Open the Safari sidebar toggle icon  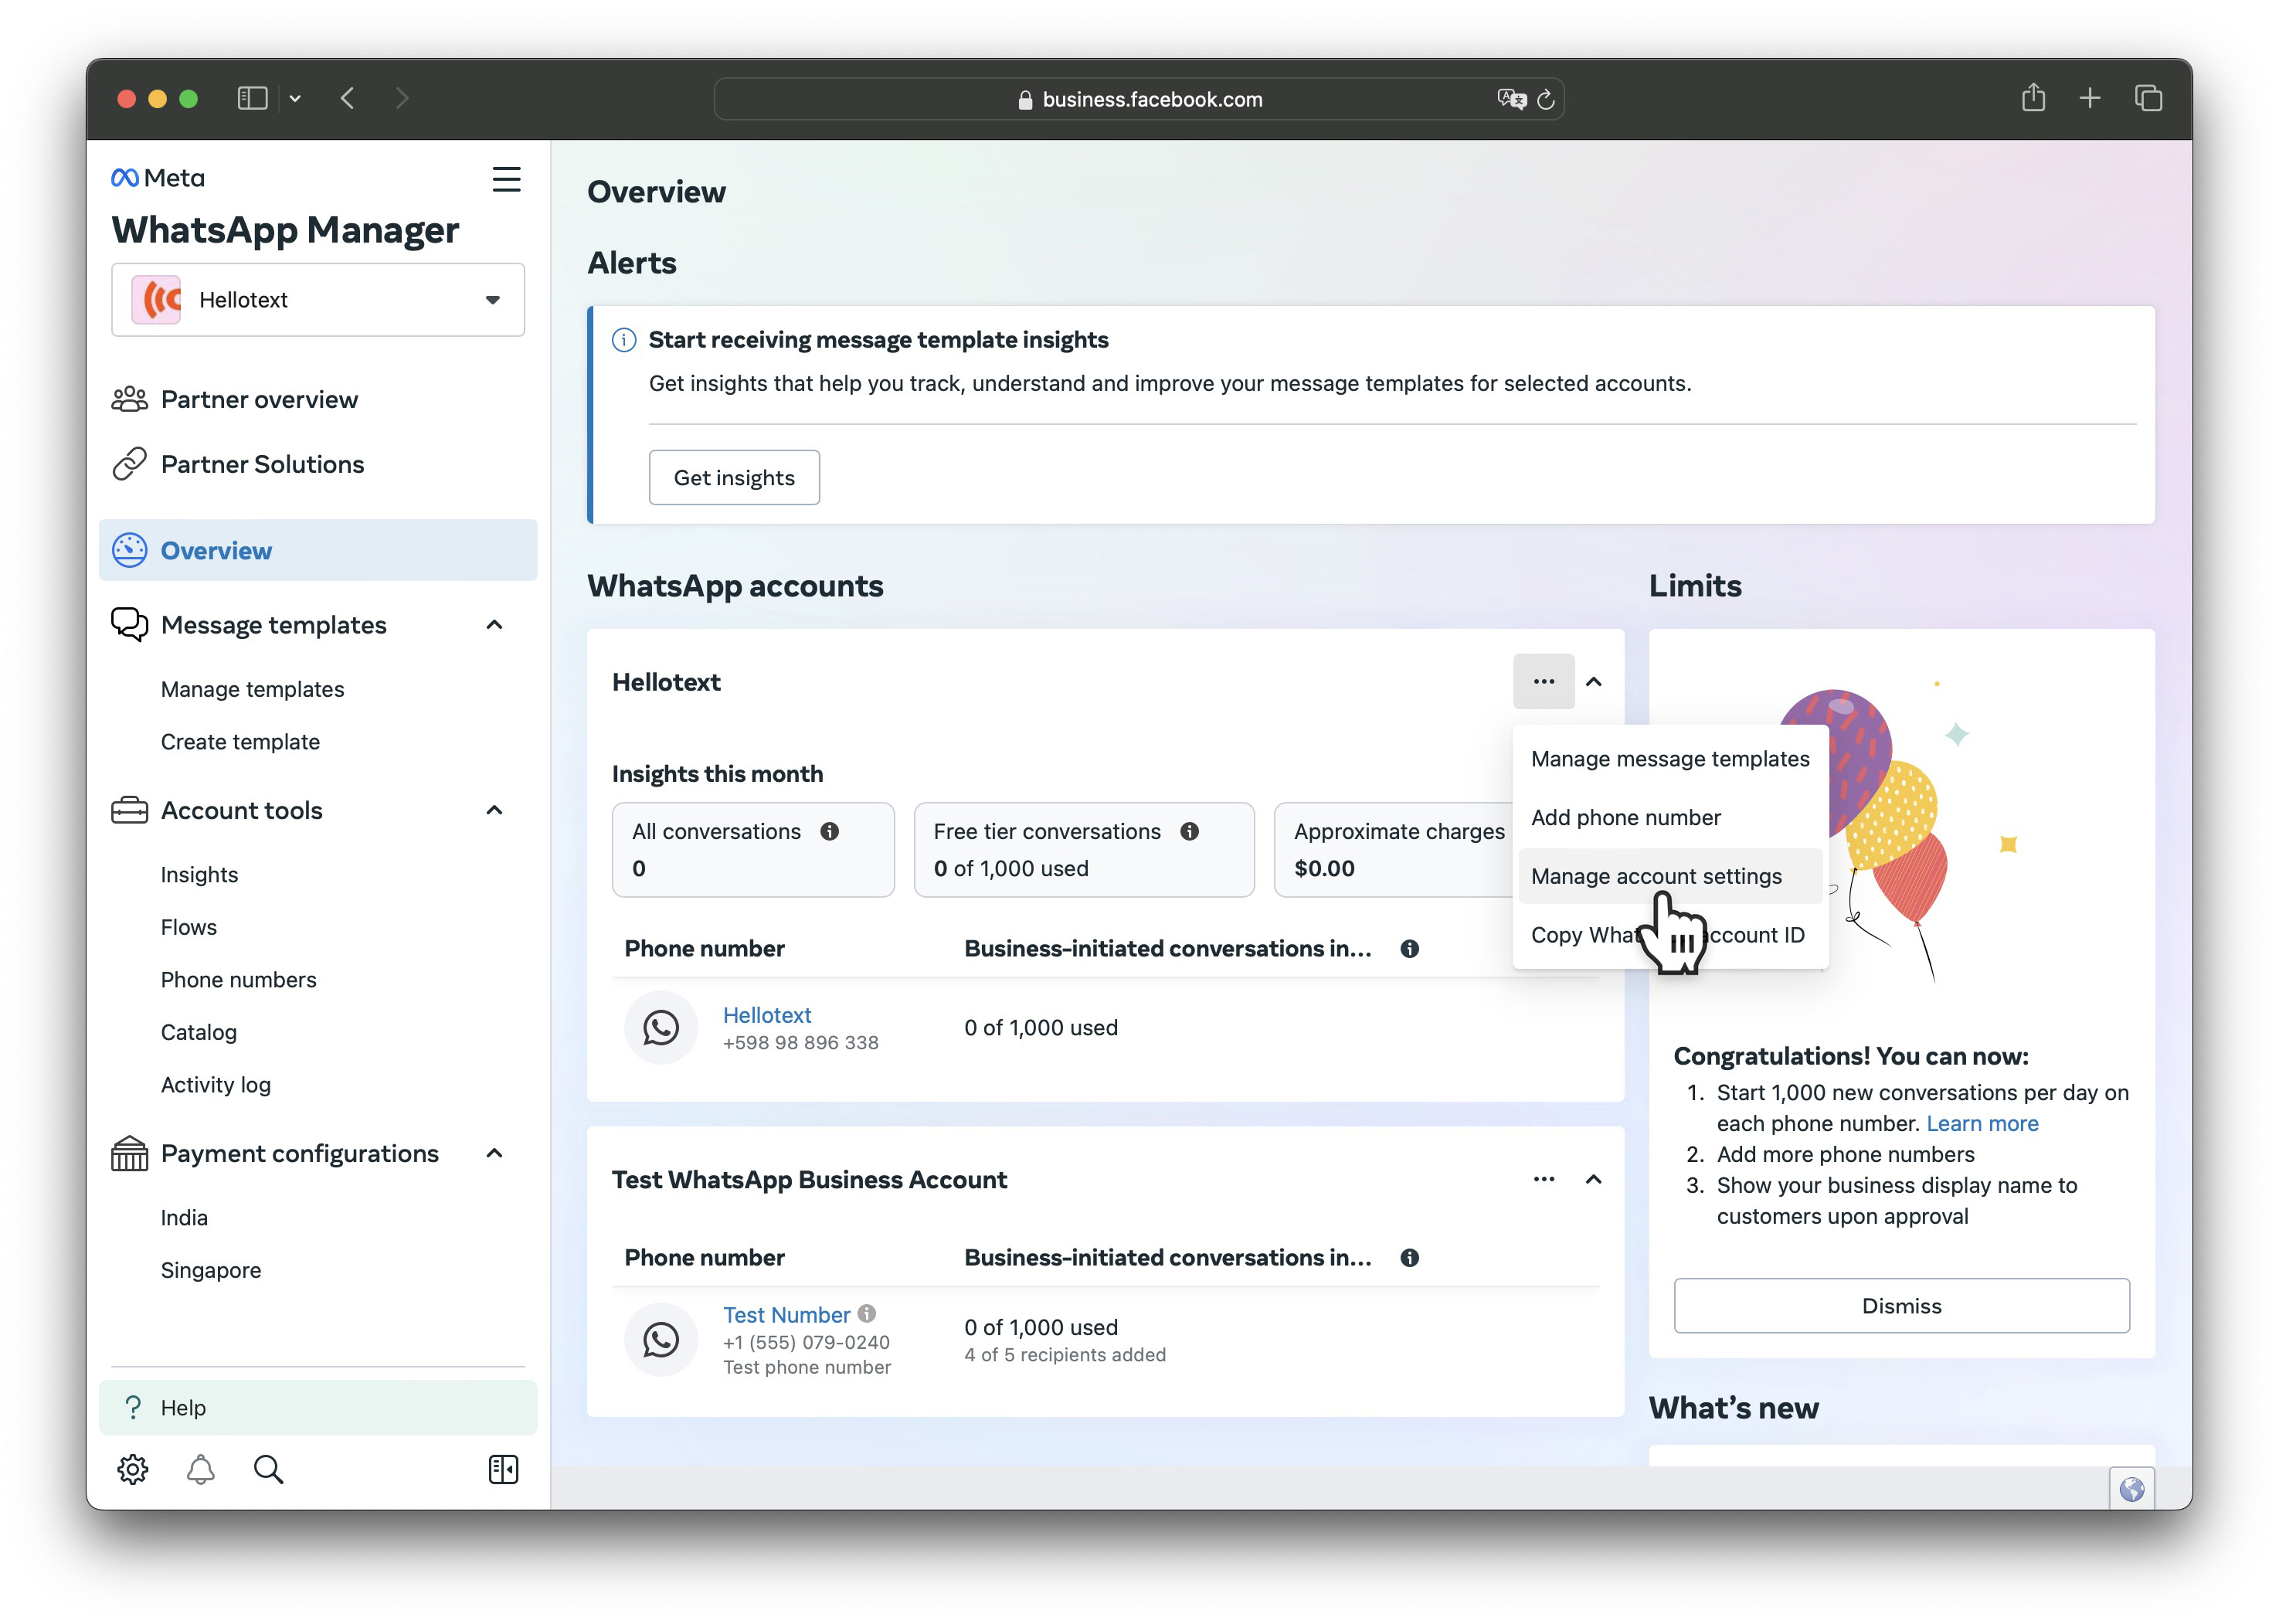point(252,98)
